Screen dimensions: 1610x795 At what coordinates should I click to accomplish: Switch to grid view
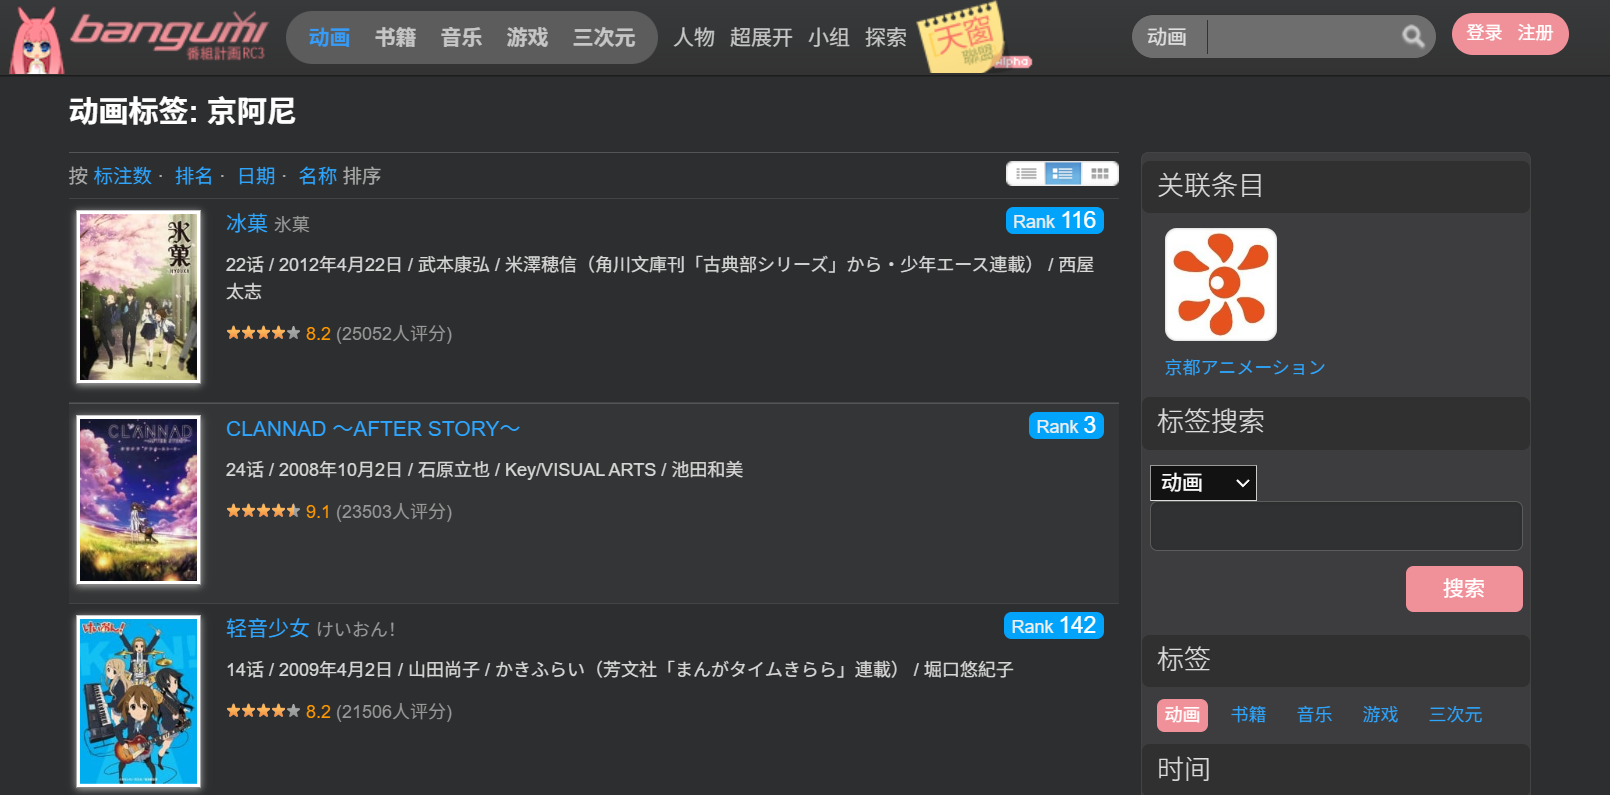click(x=1100, y=174)
